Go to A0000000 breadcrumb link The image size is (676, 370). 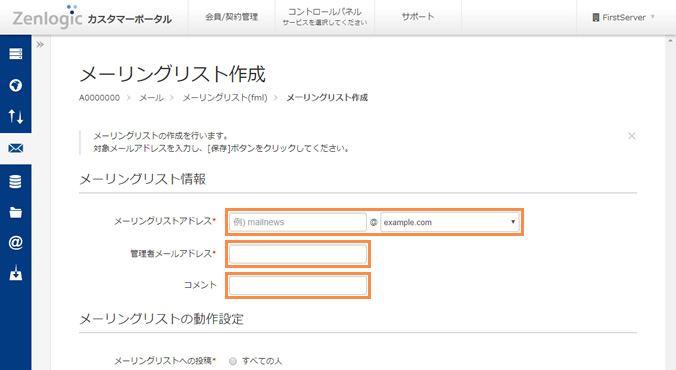(x=99, y=98)
